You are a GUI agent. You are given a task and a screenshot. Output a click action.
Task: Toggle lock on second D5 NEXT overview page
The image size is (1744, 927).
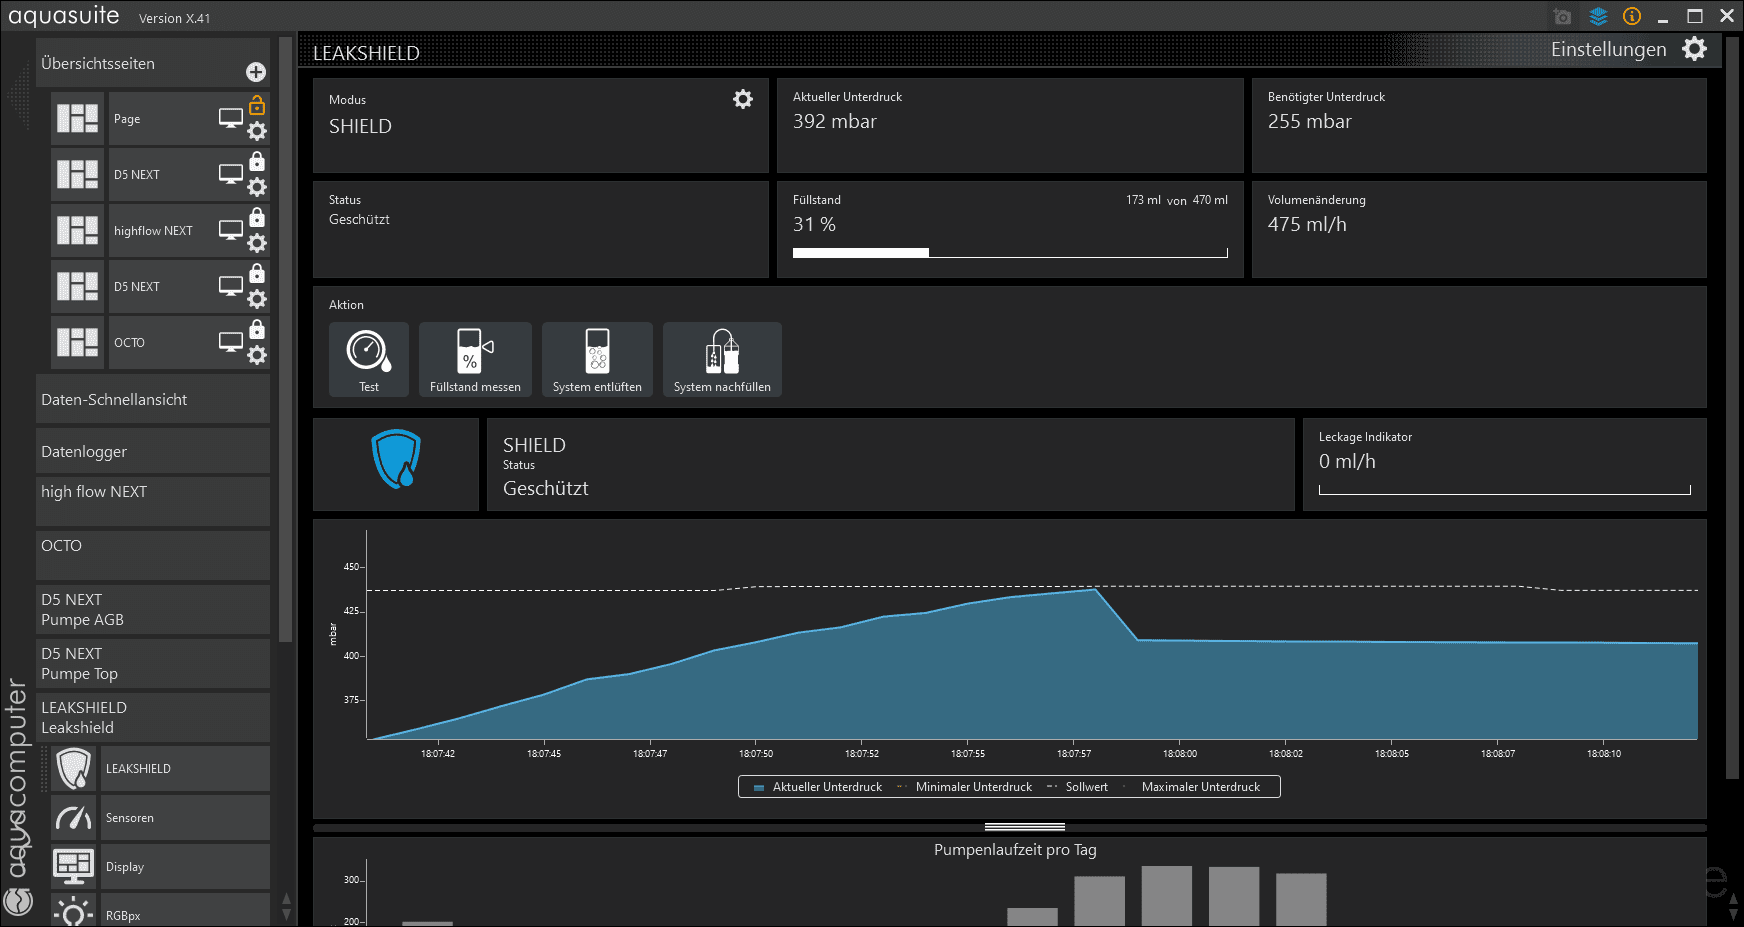point(257,273)
